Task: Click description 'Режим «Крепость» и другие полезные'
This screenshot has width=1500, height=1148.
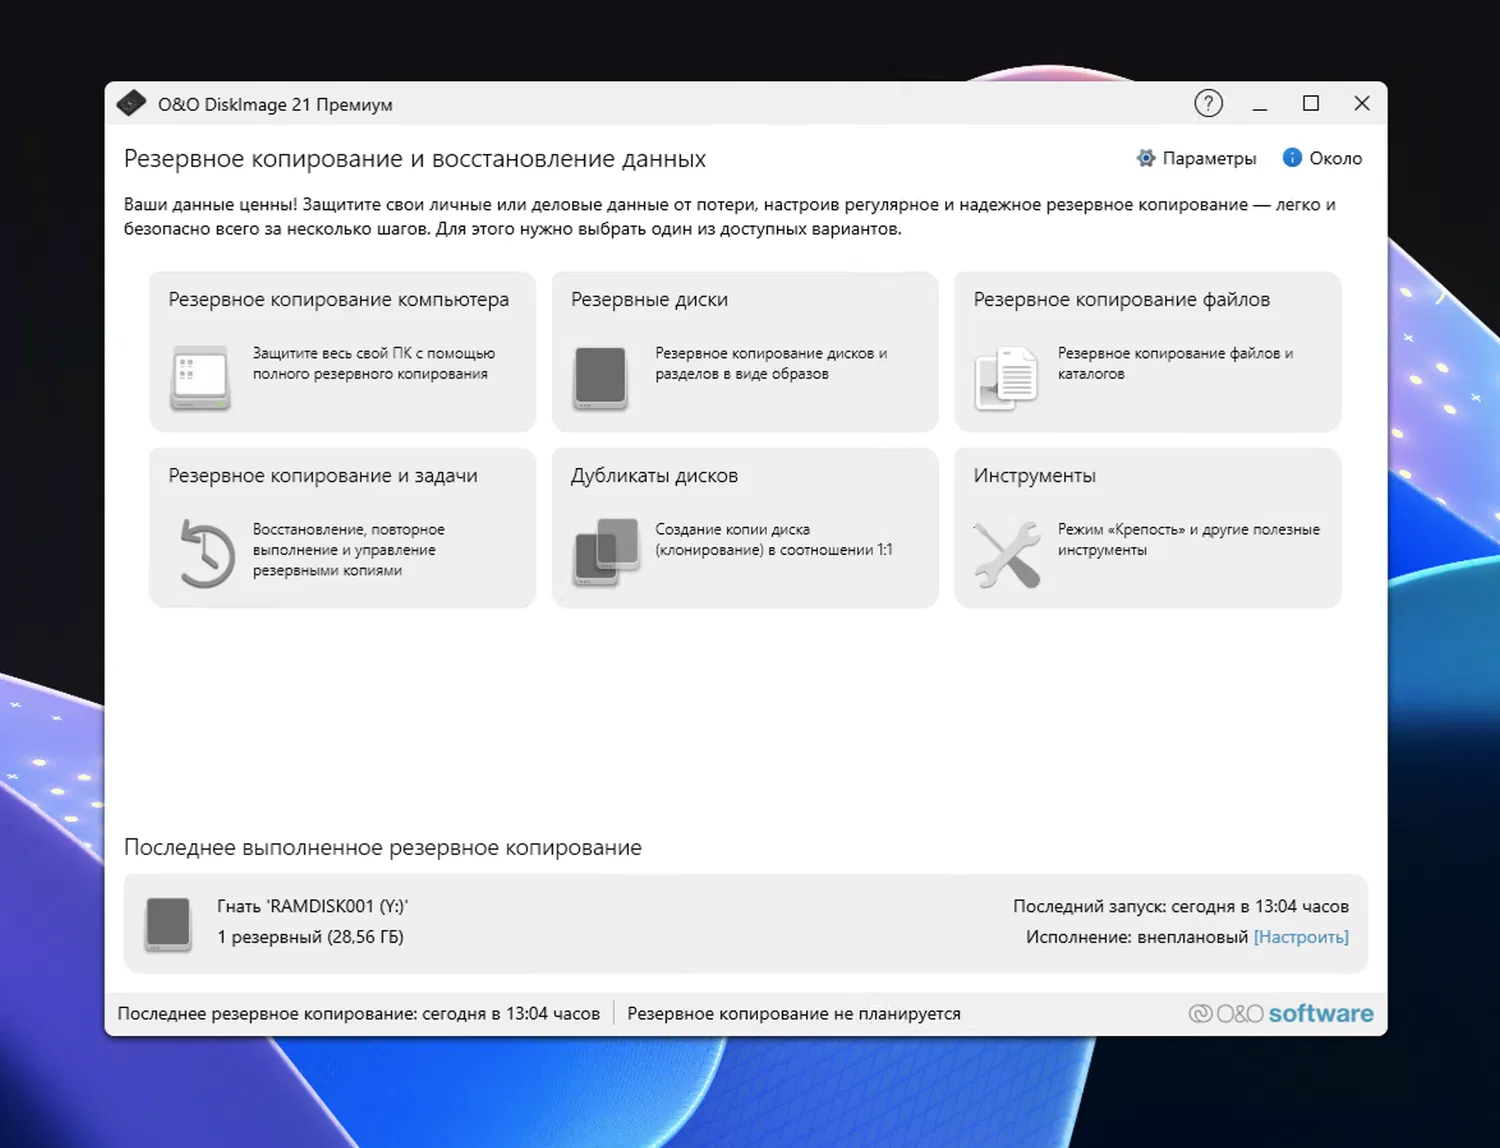Action: 1188,539
